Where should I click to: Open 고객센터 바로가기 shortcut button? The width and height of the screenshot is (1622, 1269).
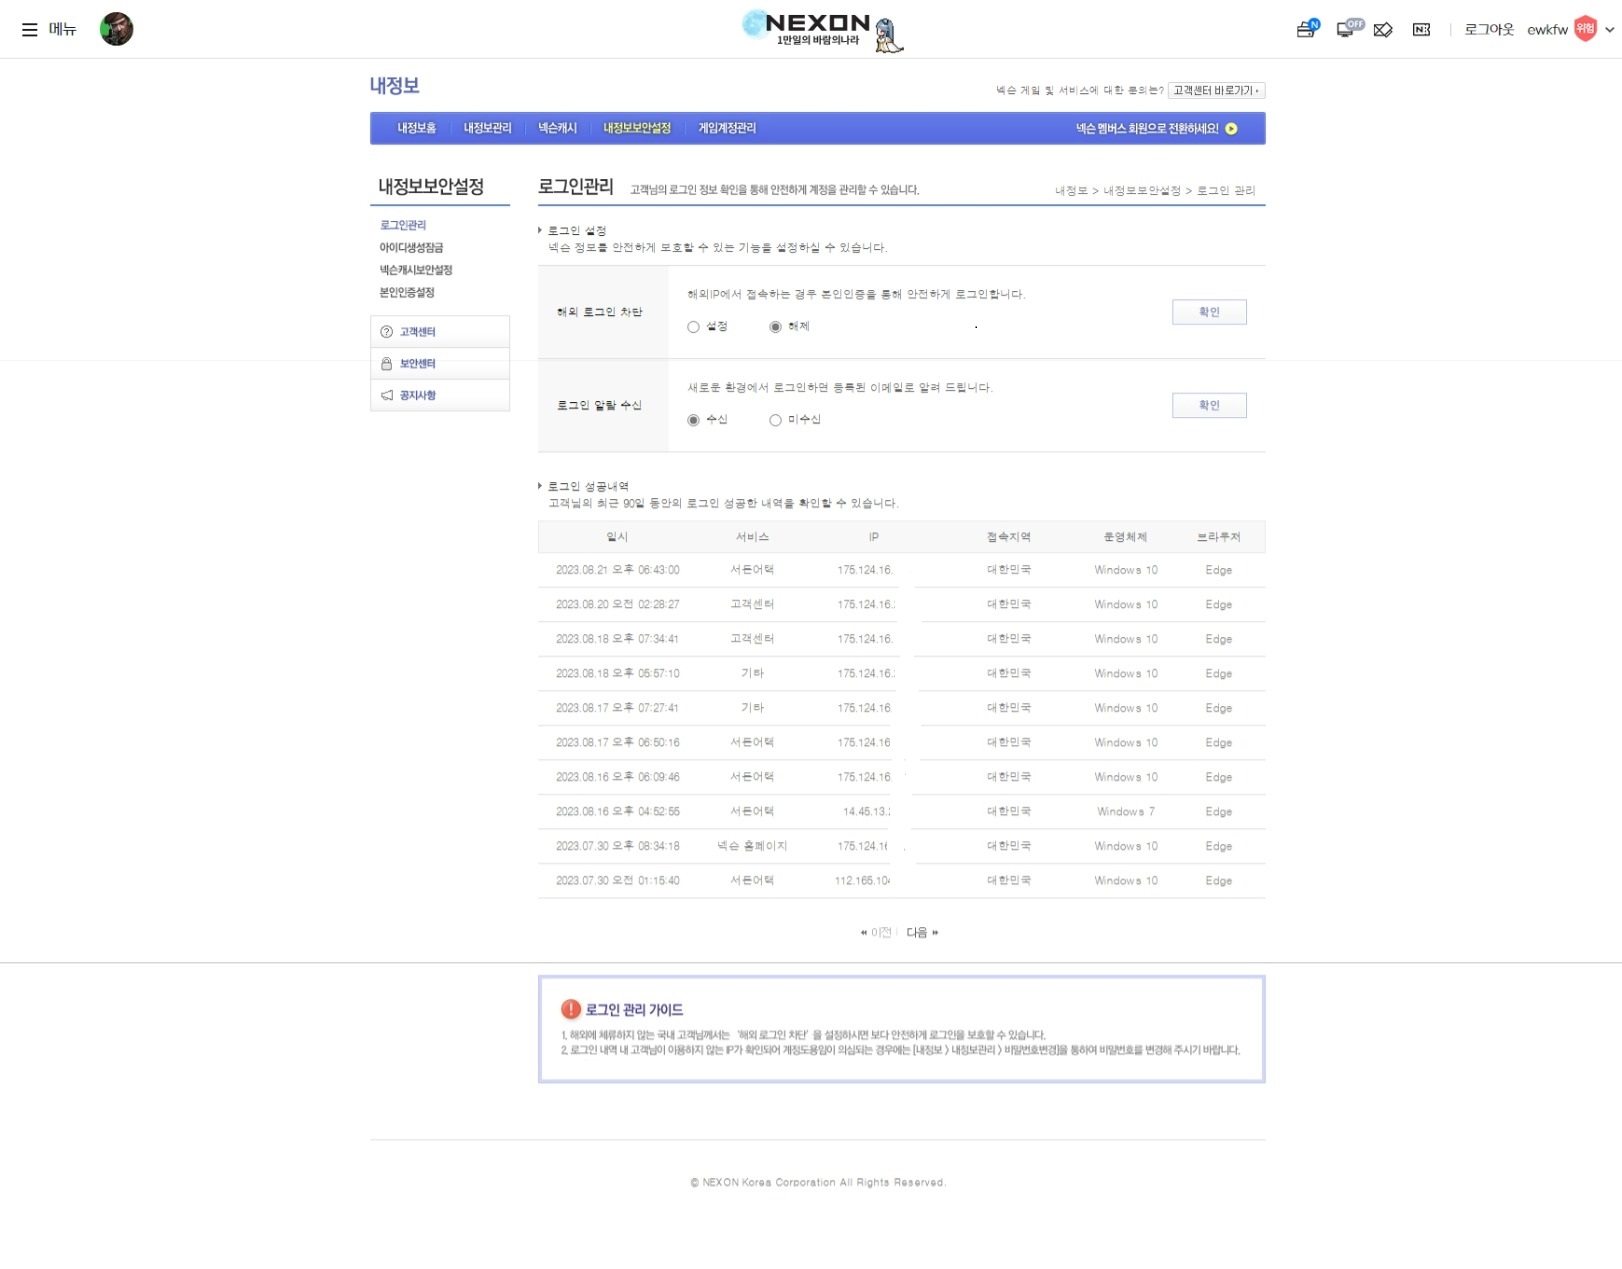click(x=1215, y=91)
